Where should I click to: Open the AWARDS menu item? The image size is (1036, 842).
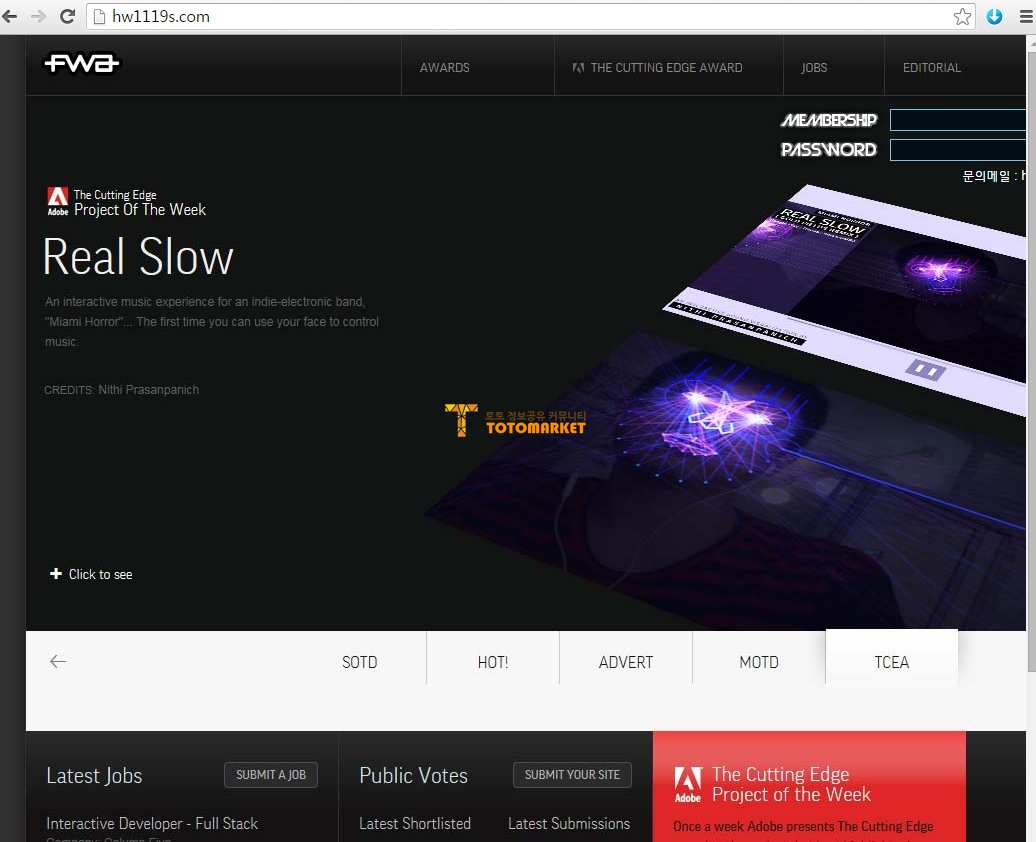(x=445, y=67)
